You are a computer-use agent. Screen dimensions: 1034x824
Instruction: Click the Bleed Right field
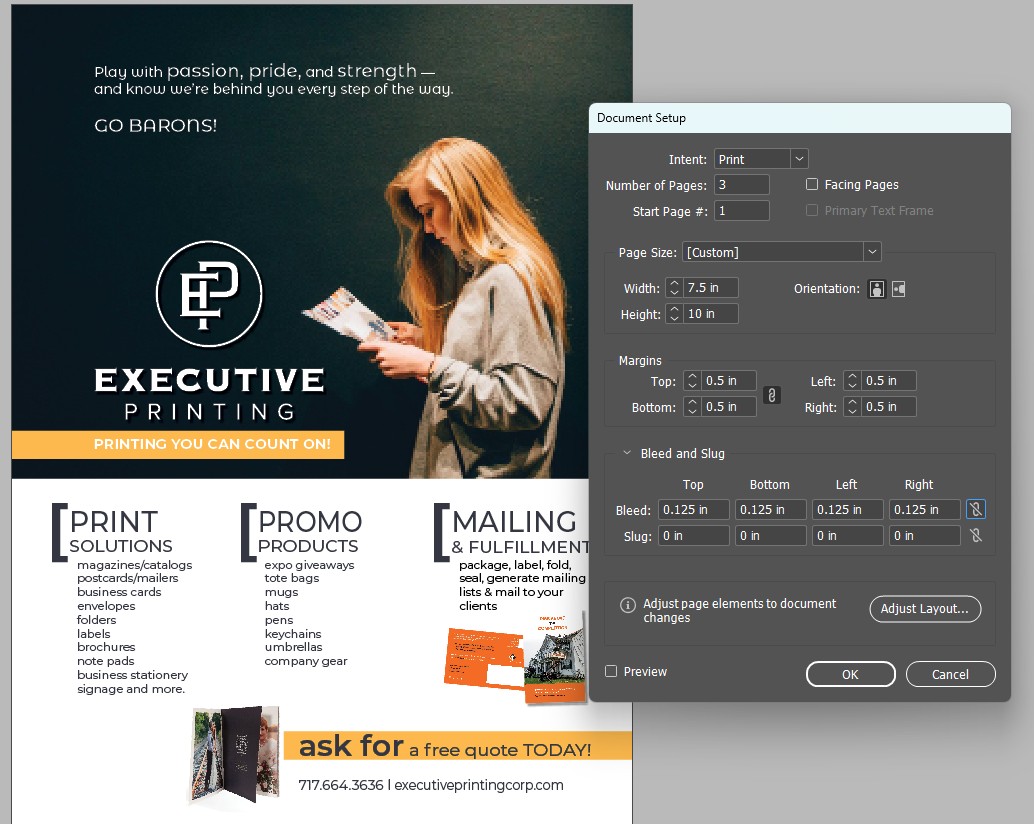click(x=925, y=510)
